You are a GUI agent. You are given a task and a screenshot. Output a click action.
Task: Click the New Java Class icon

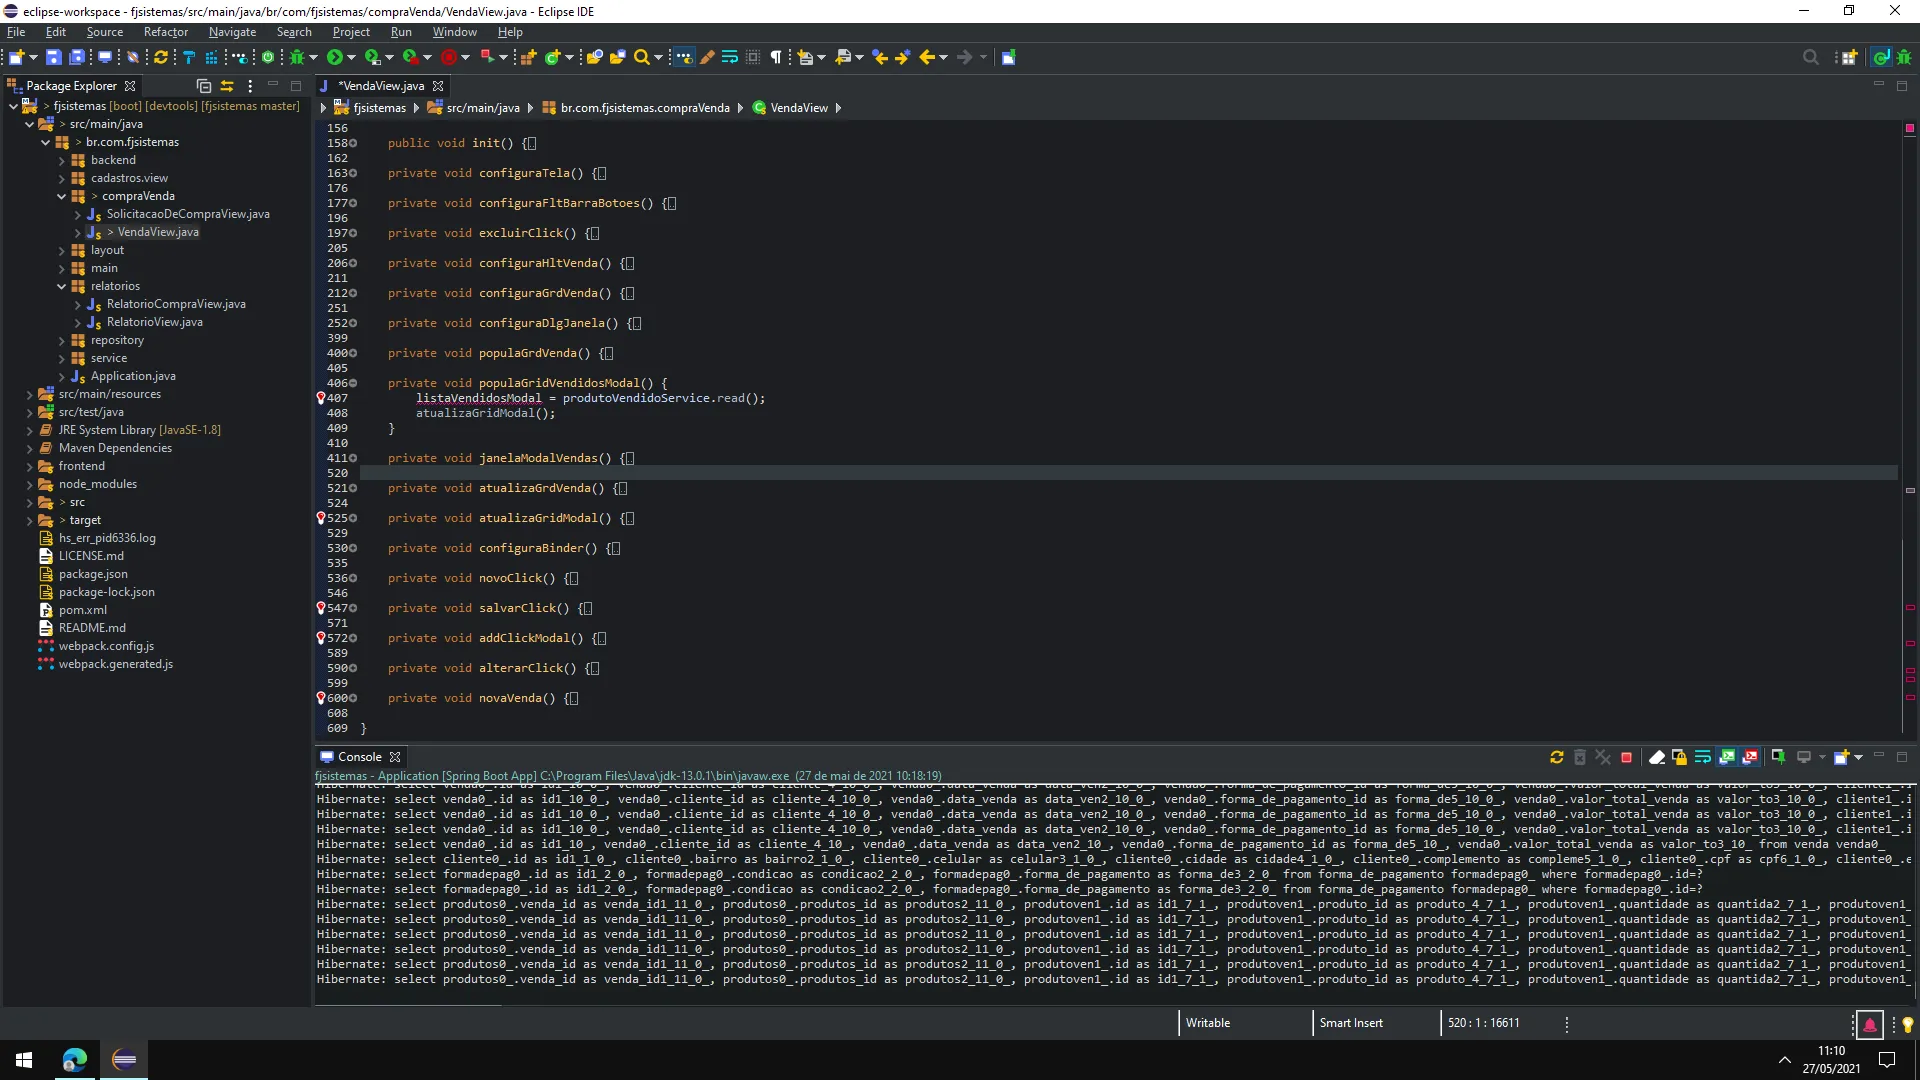[x=552, y=58]
